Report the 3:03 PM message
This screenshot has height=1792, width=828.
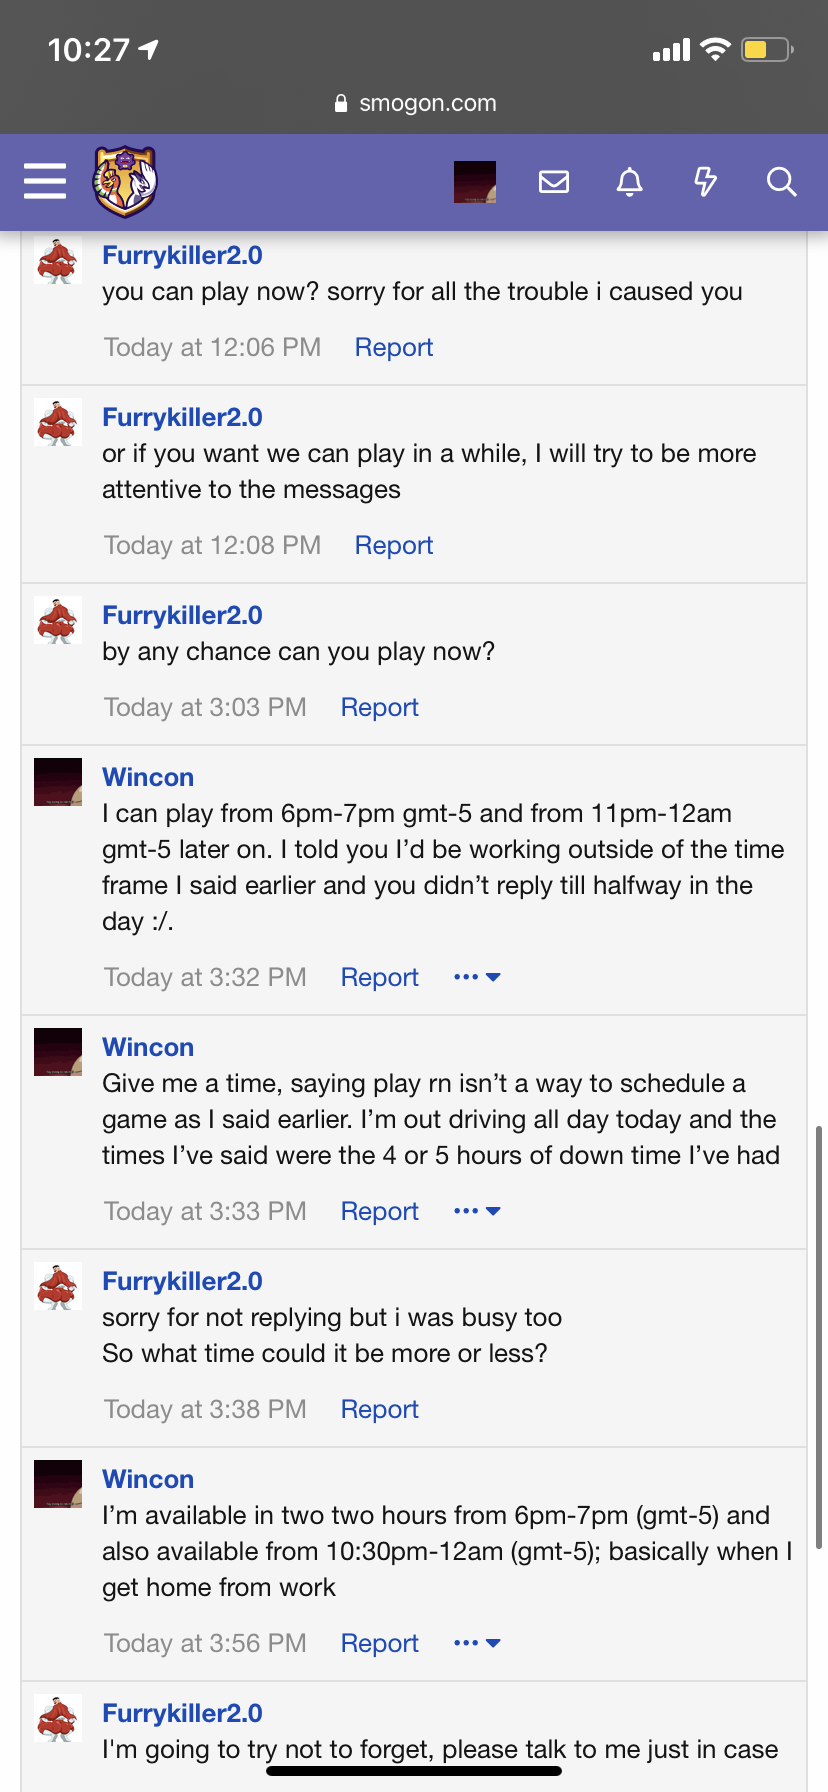tap(380, 707)
